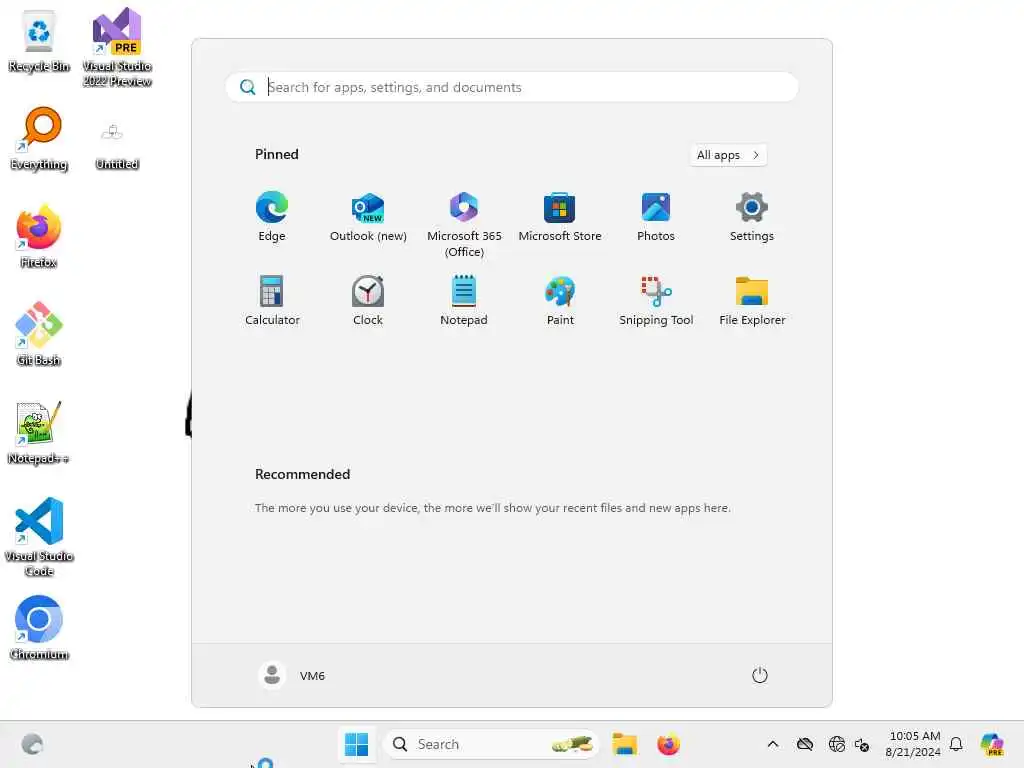Viewport: 1024px width, 768px height.
Task: Select the Firefox desktop shortcut
Action: (39, 236)
